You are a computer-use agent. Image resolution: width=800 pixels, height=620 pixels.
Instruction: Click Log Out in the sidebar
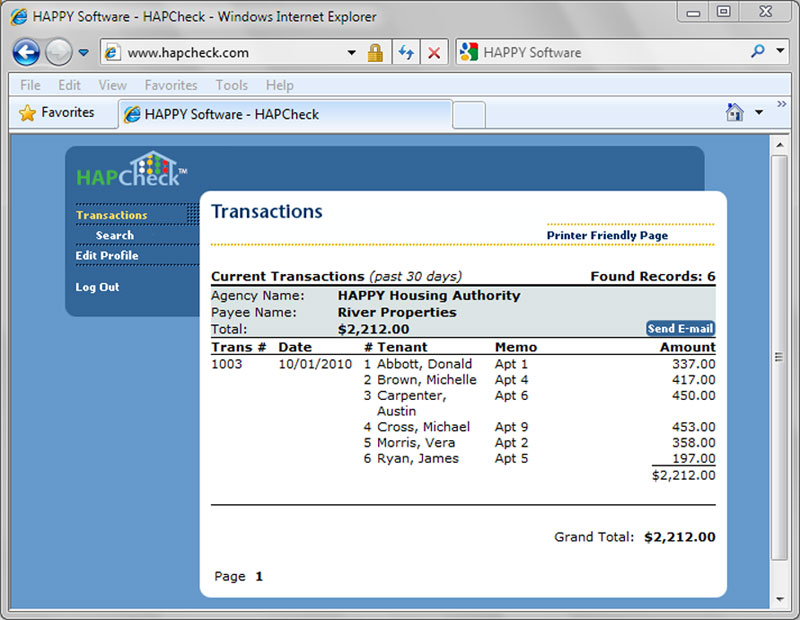pos(97,287)
